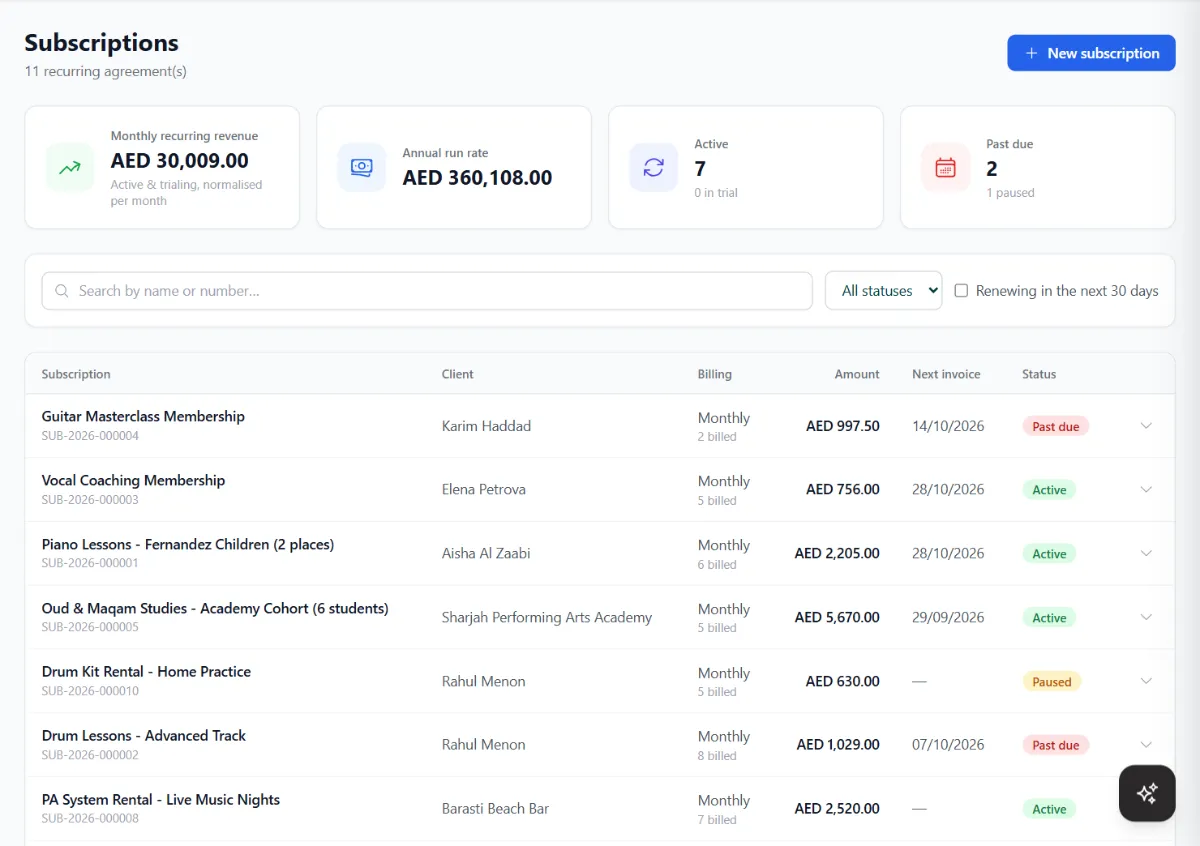1200x846 pixels.
Task: Click the 0 in trial text in Active card
Action: 716,193
